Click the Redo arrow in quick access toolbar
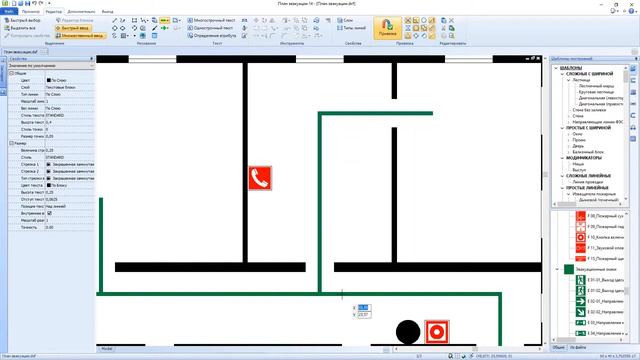The height and width of the screenshot is (360, 640). (x=41, y=3)
